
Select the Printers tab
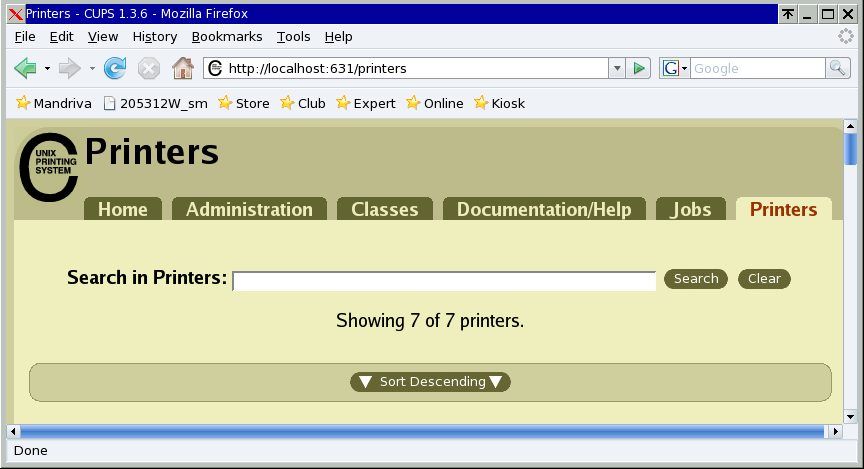click(784, 209)
